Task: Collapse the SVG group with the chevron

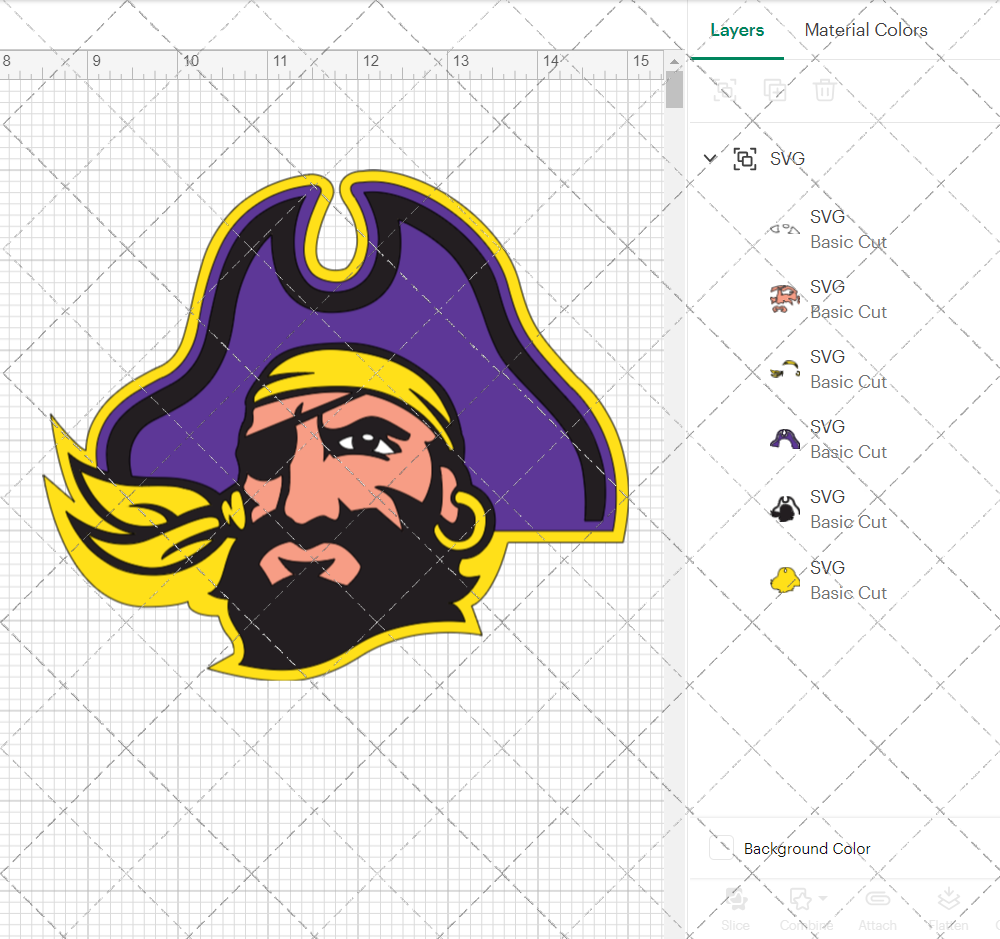Action: tap(710, 158)
